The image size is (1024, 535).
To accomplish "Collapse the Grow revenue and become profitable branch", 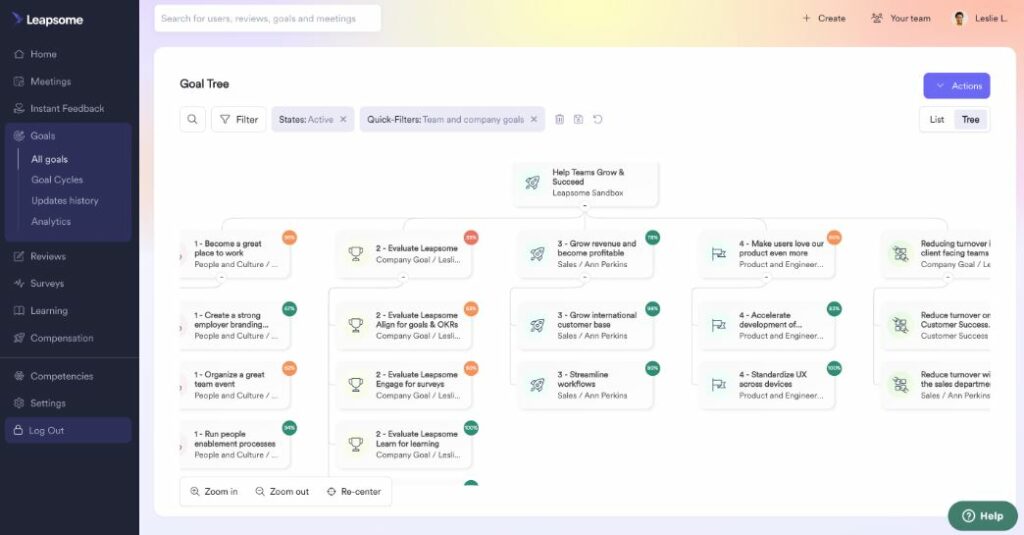I will click(584, 278).
